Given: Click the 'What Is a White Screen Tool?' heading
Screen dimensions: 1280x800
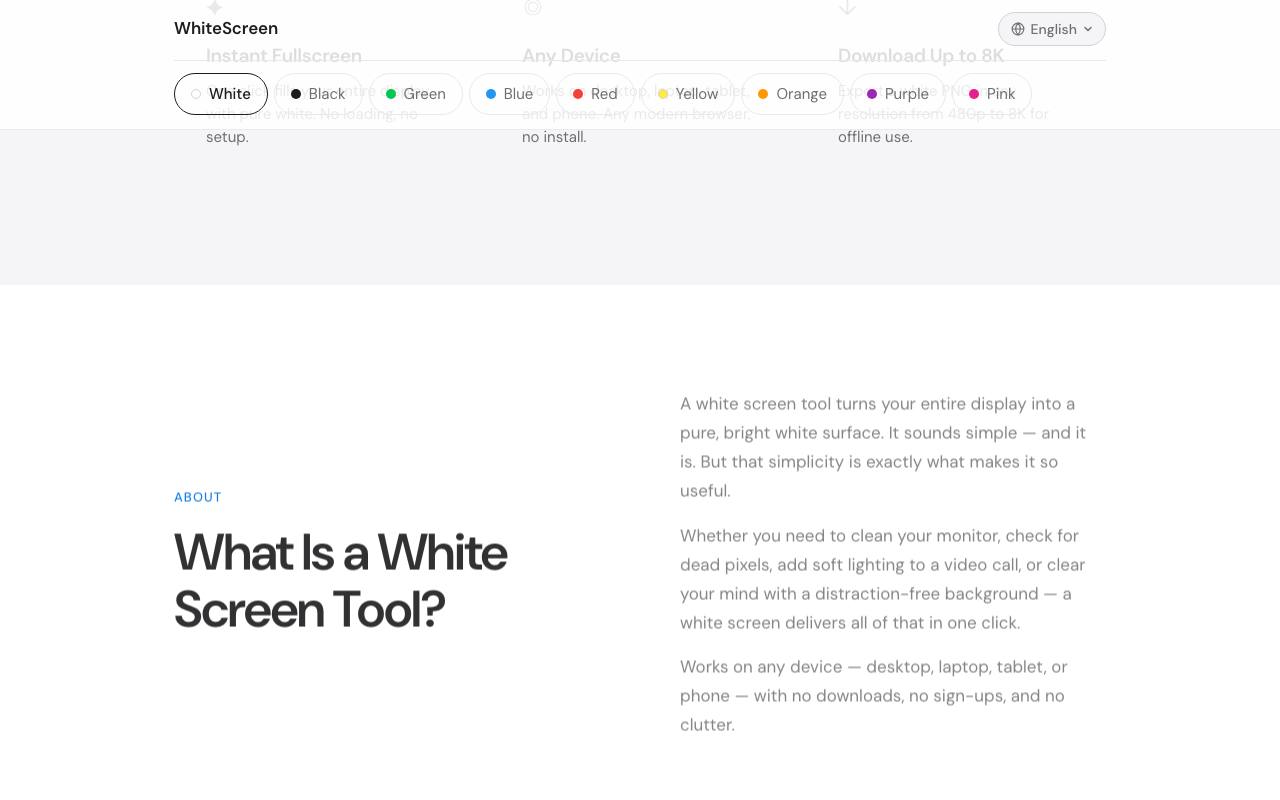Looking at the screenshot, I should [x=341, y=580].
